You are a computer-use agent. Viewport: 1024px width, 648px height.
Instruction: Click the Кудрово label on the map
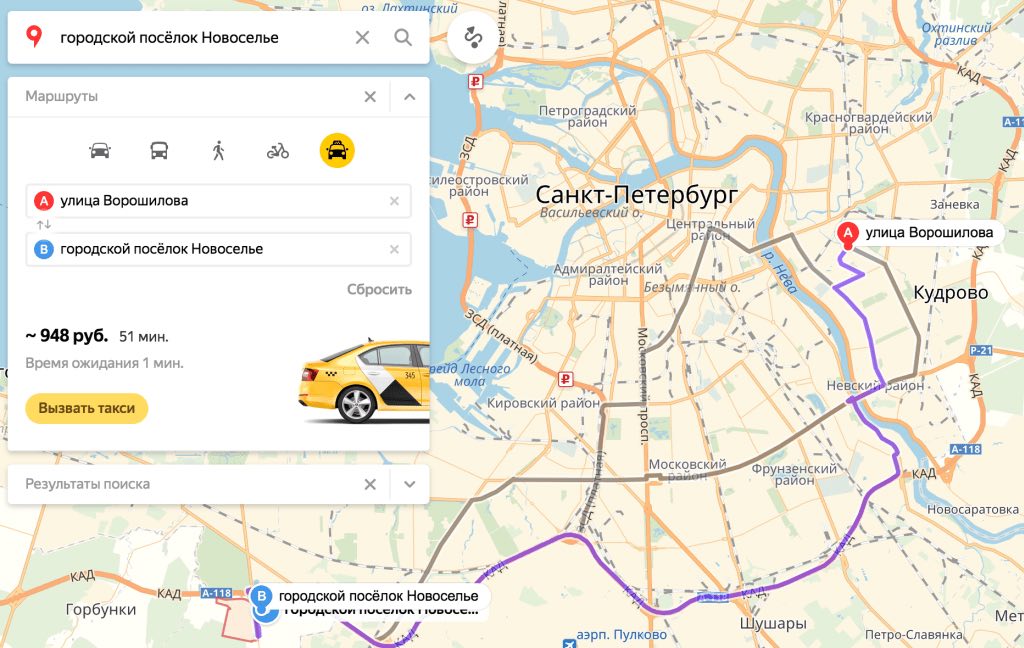coord(950,293)
